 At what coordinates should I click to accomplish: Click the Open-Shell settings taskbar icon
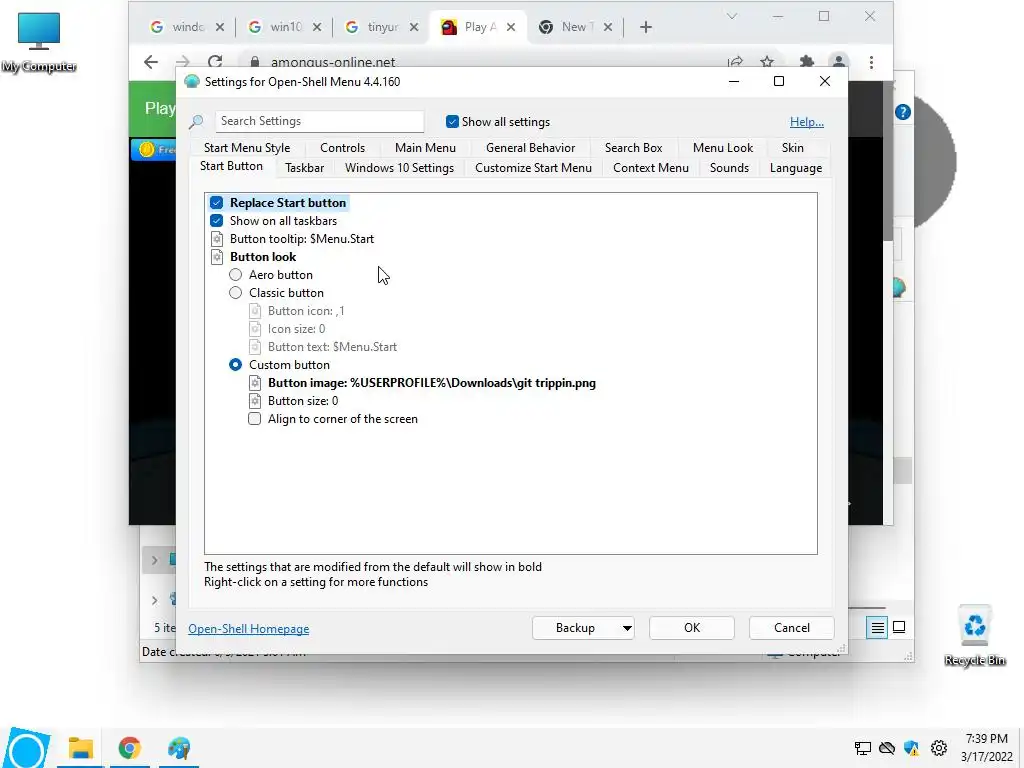point(178,748)
